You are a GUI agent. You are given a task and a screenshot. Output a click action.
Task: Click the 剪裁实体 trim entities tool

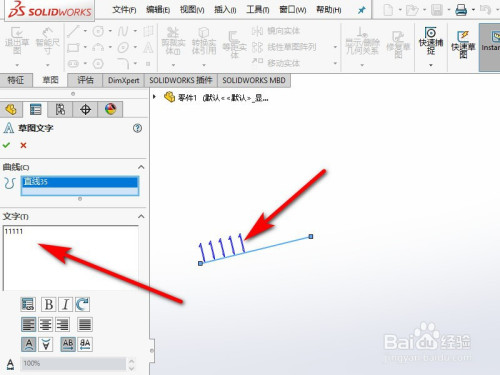(173, 41)
